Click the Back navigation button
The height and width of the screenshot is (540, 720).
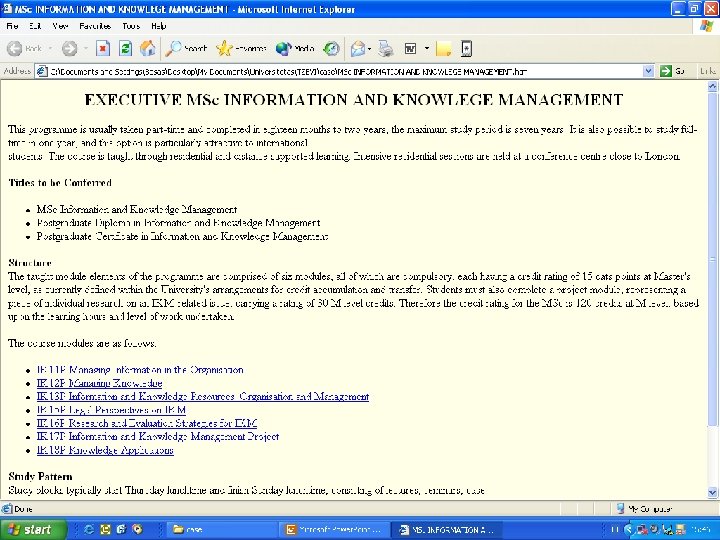click(x=24, y=48)
